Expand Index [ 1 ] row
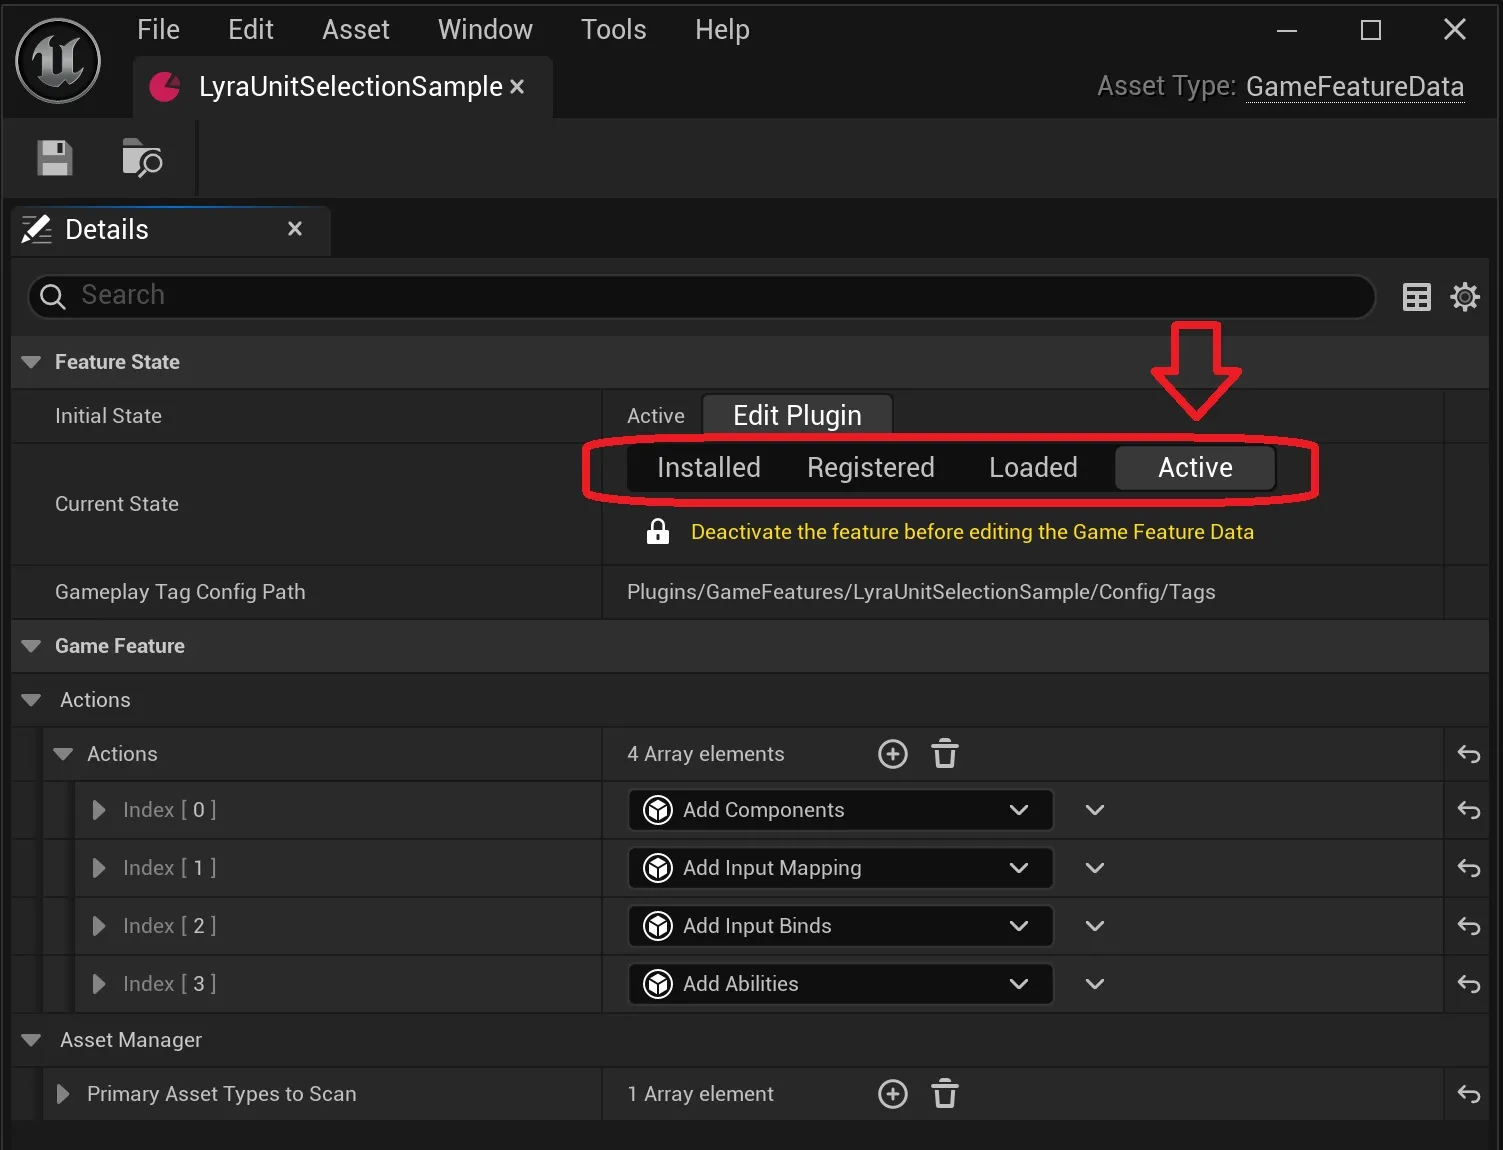Viewport: 1503px width, 1150px height. pos(98,868)
